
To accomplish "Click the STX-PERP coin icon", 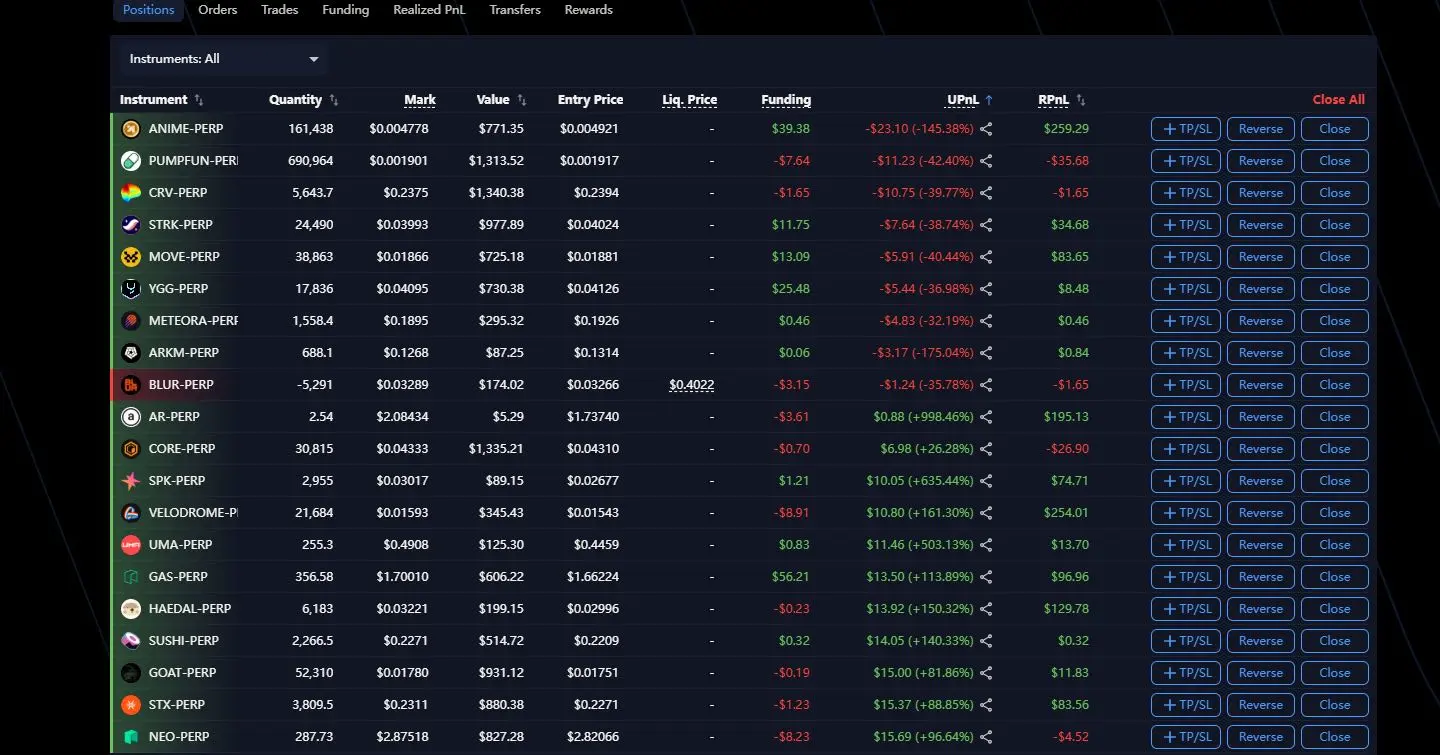I will (131, 705).
